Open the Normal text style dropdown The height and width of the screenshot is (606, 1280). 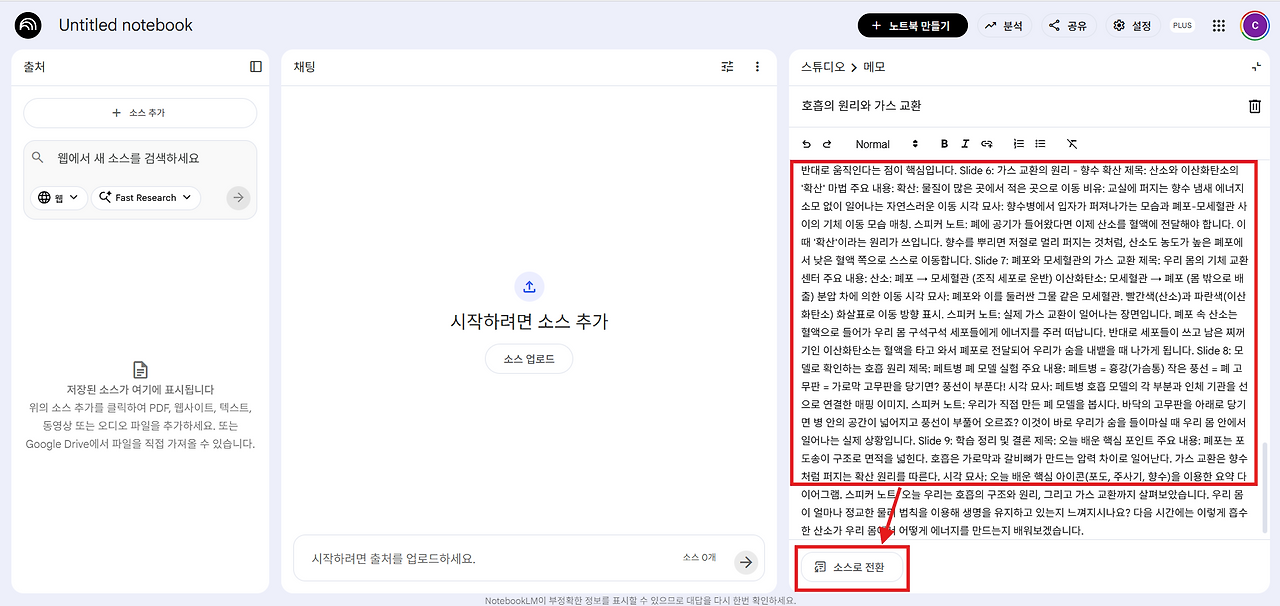click(886, 144)
